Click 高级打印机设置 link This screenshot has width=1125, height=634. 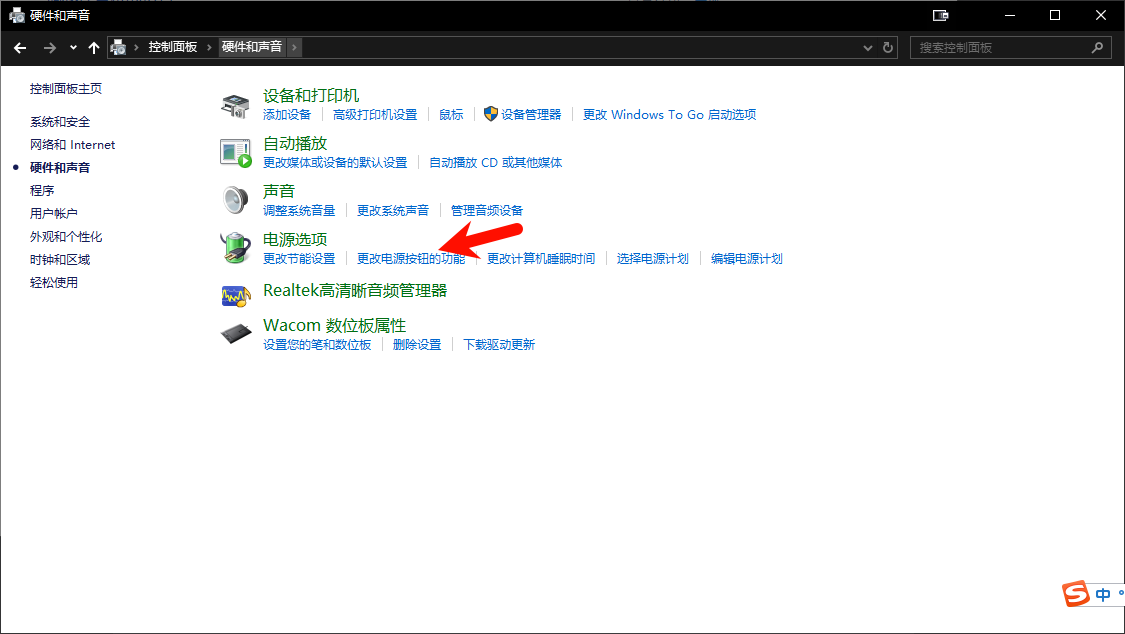(x=375, y=115)
